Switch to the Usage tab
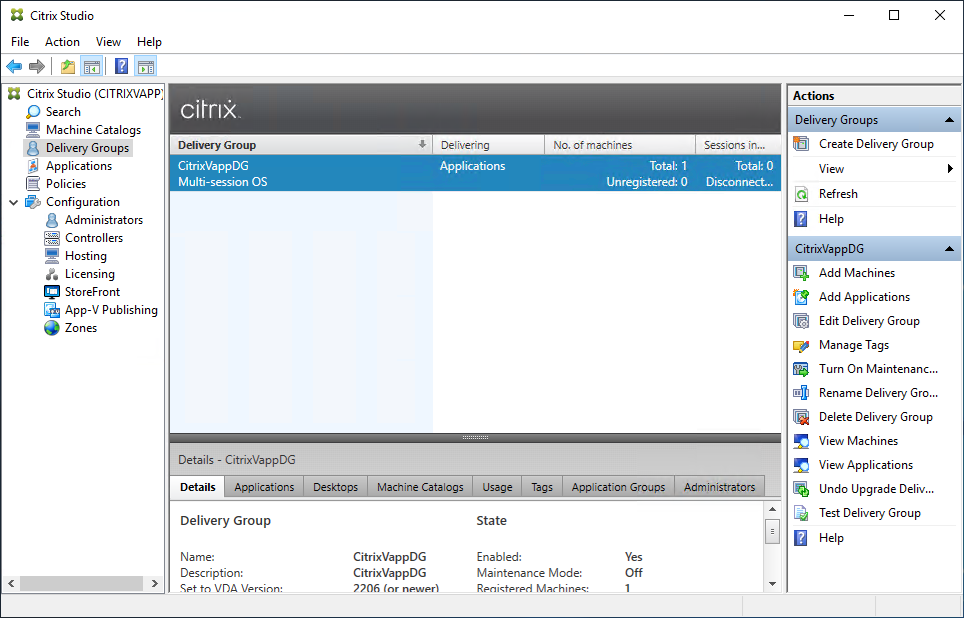964x618 pixels. (497, 486)
